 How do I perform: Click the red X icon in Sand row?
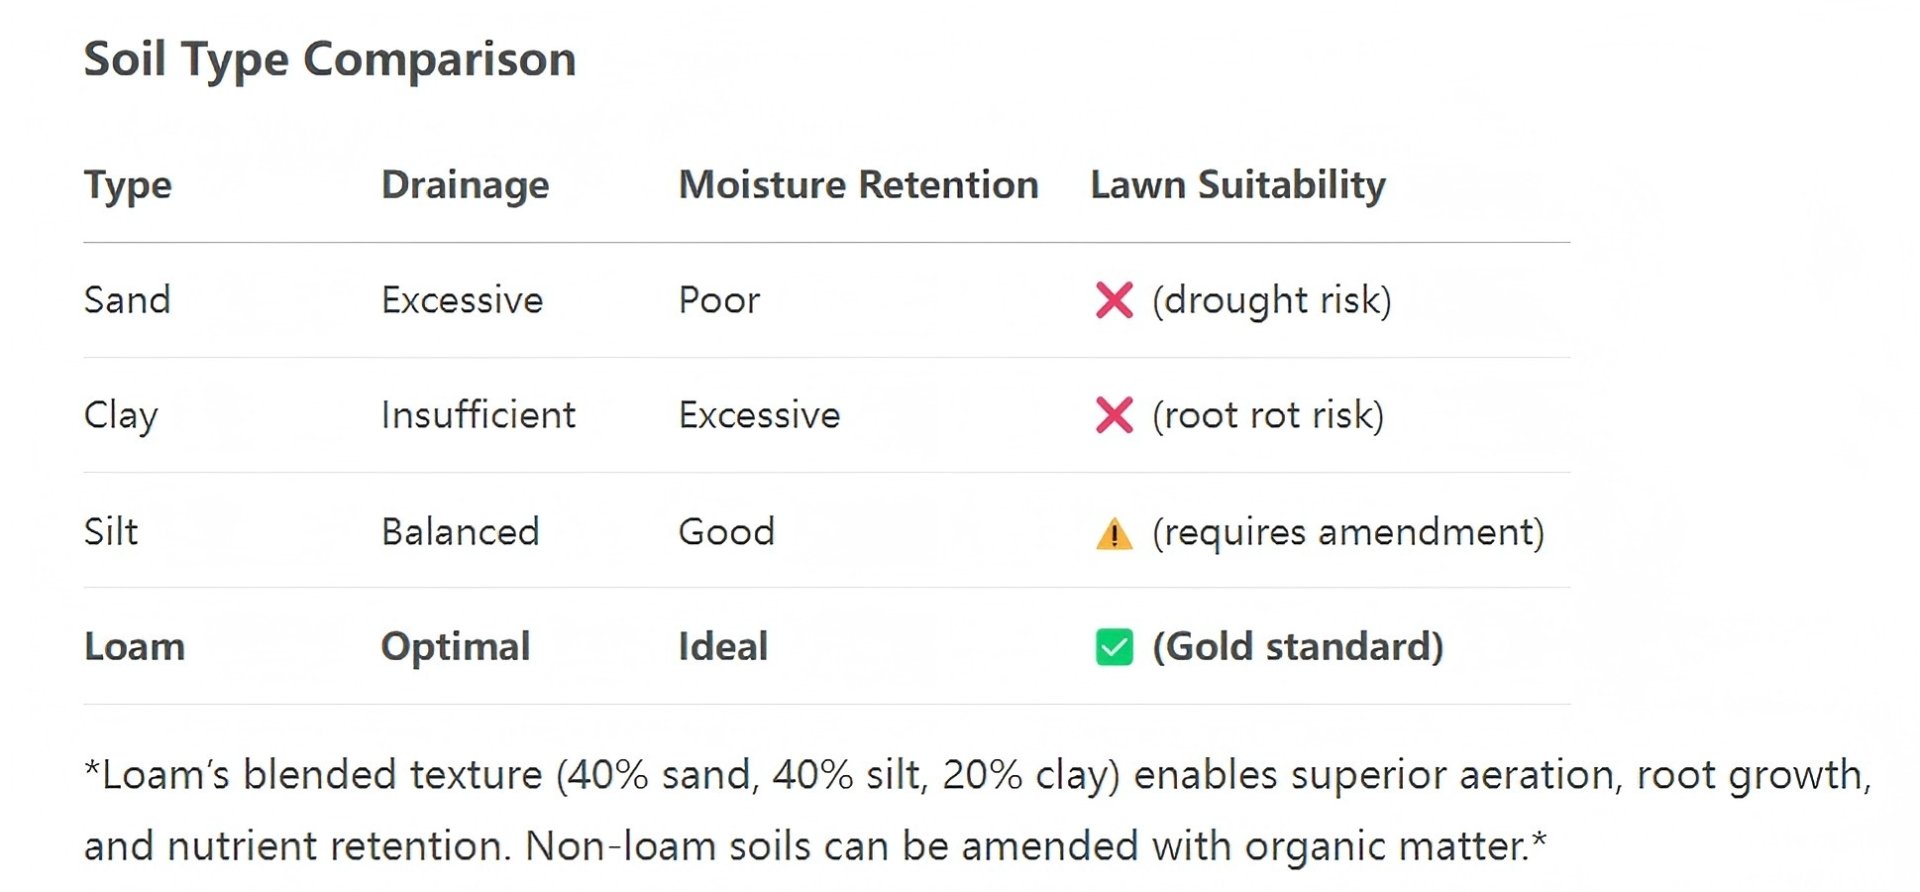click(1114, 300)
